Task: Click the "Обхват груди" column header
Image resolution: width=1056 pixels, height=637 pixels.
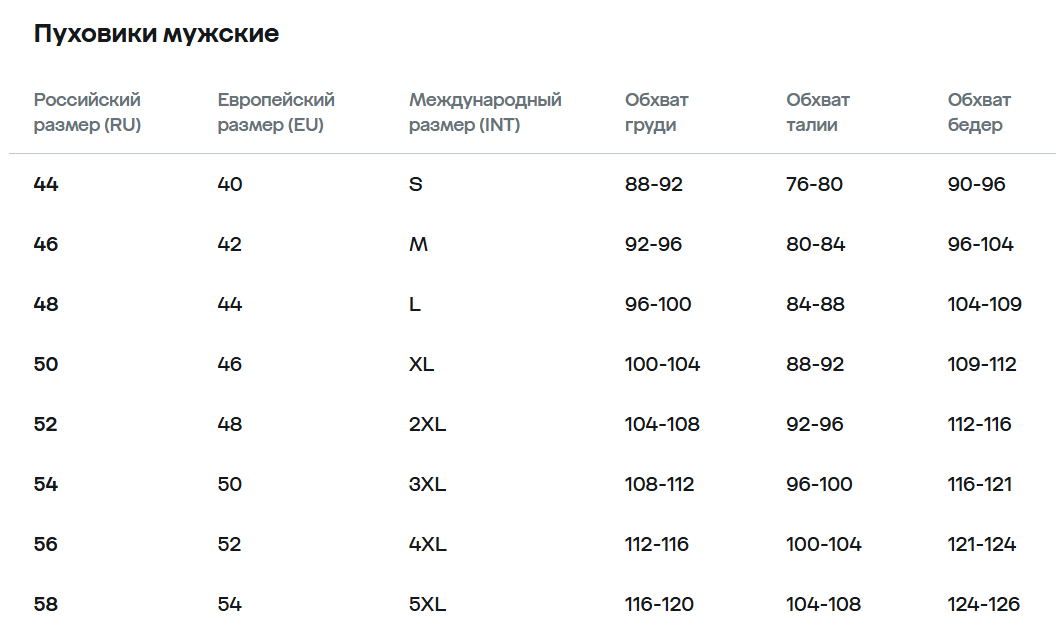Action: pos(657,112)
